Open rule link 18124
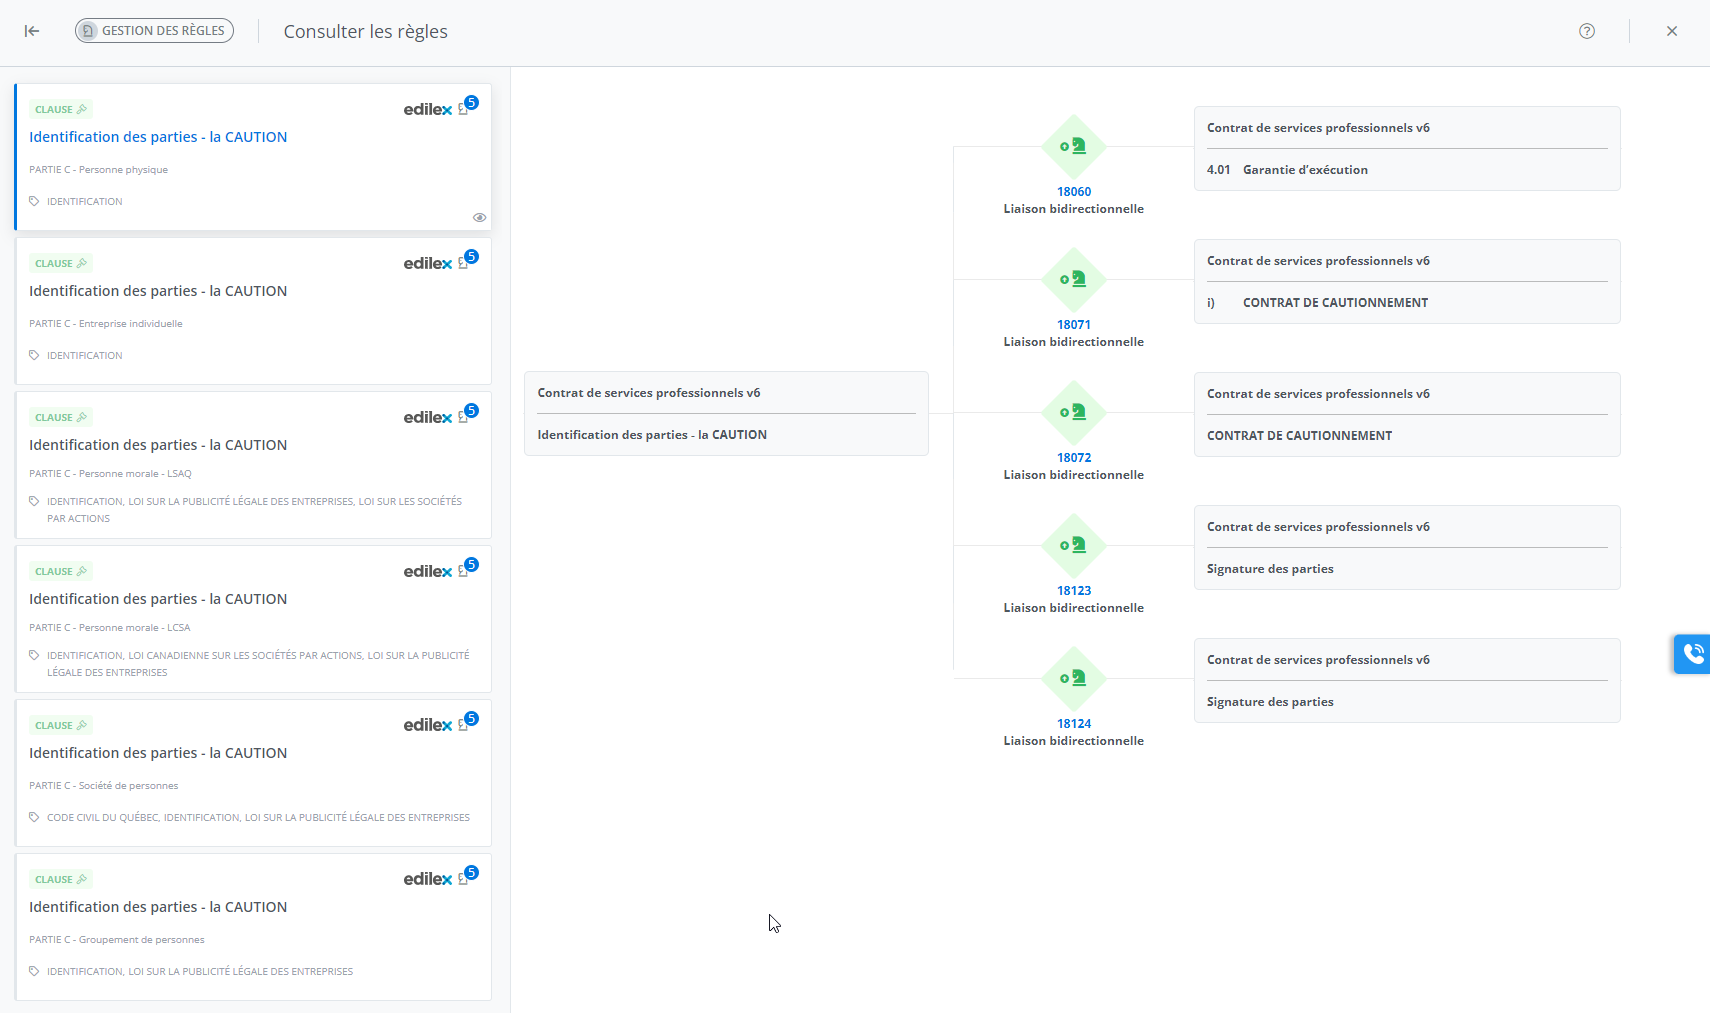 pyautogui.click(x=1073, y=724)
